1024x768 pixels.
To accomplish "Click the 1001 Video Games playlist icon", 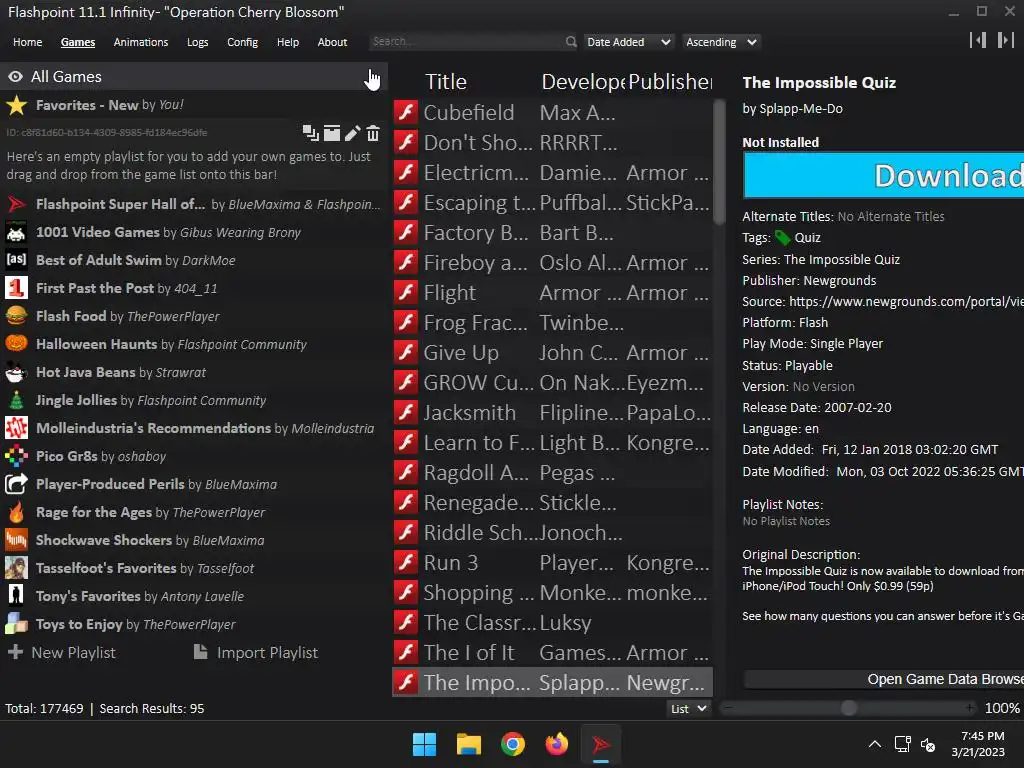I will pyautogui.click(x=16, y=232).
